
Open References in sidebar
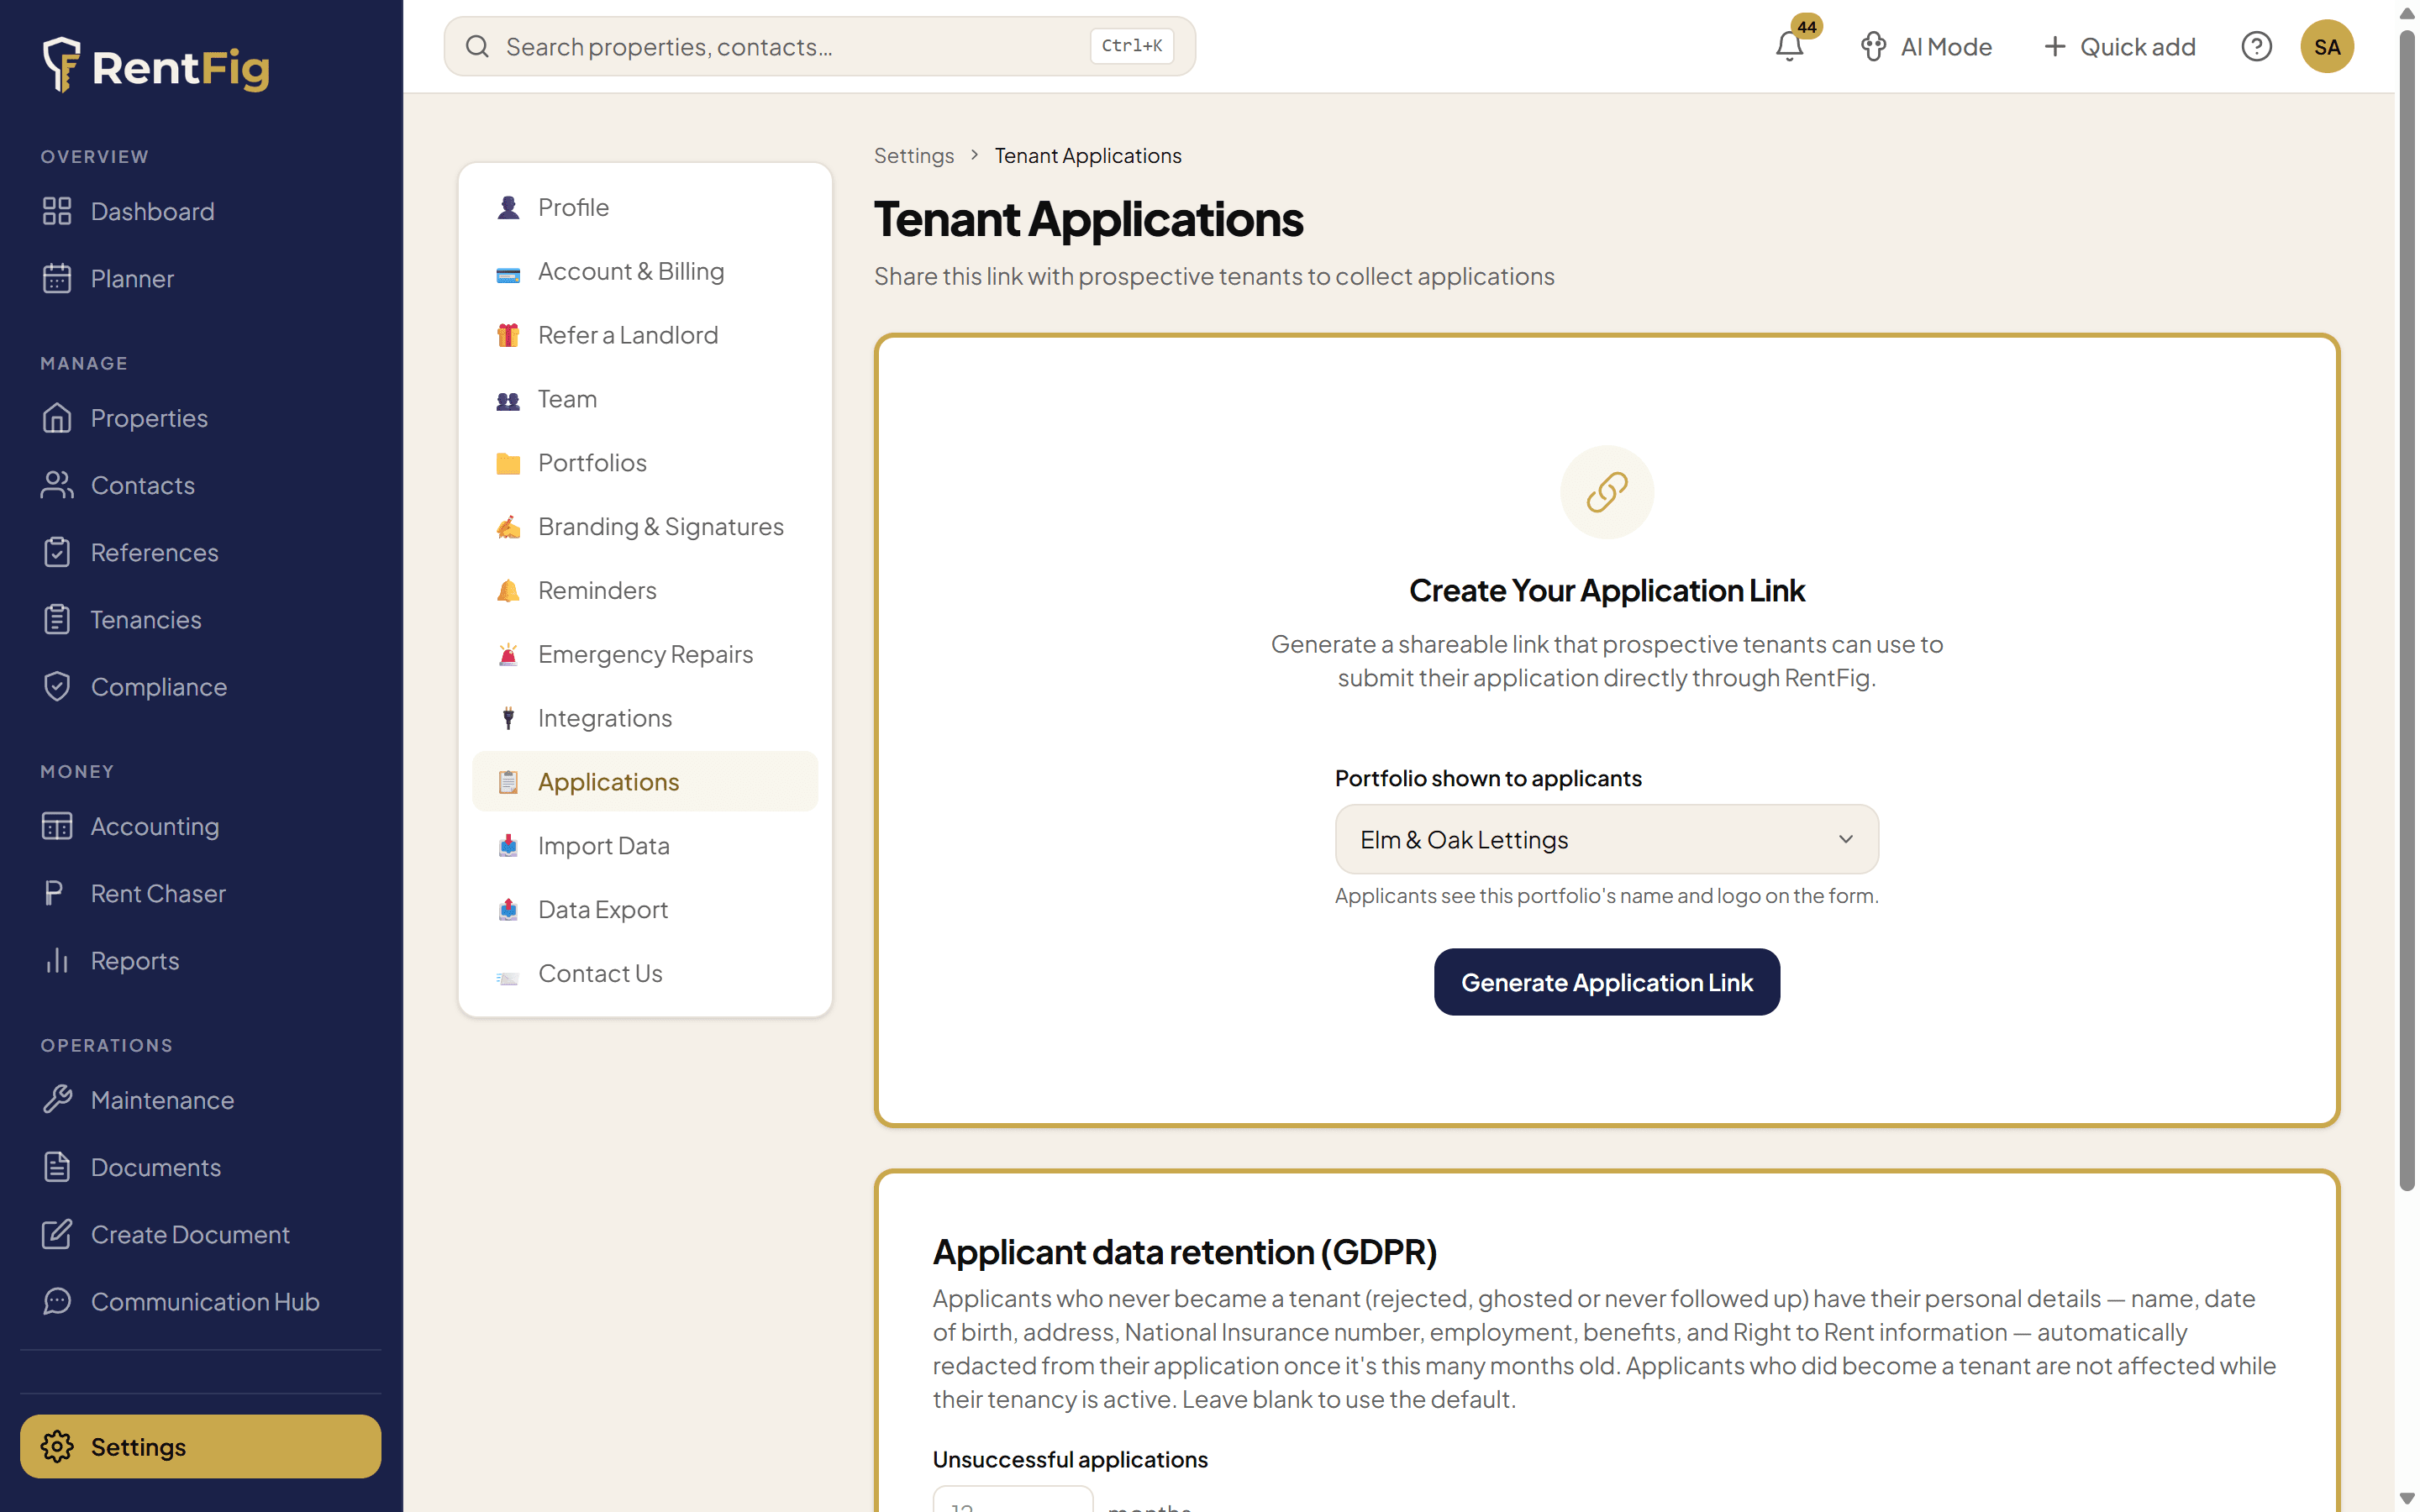200,552
